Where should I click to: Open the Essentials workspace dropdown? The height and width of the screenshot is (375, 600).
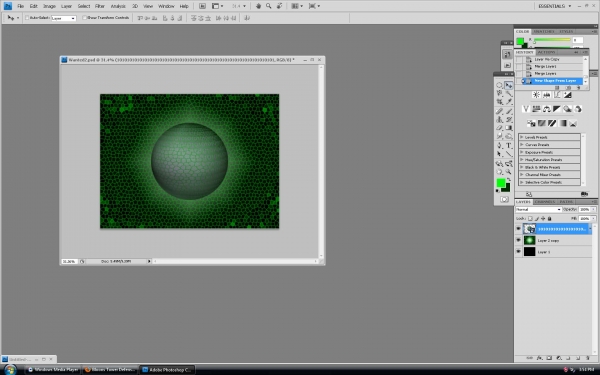554,6
